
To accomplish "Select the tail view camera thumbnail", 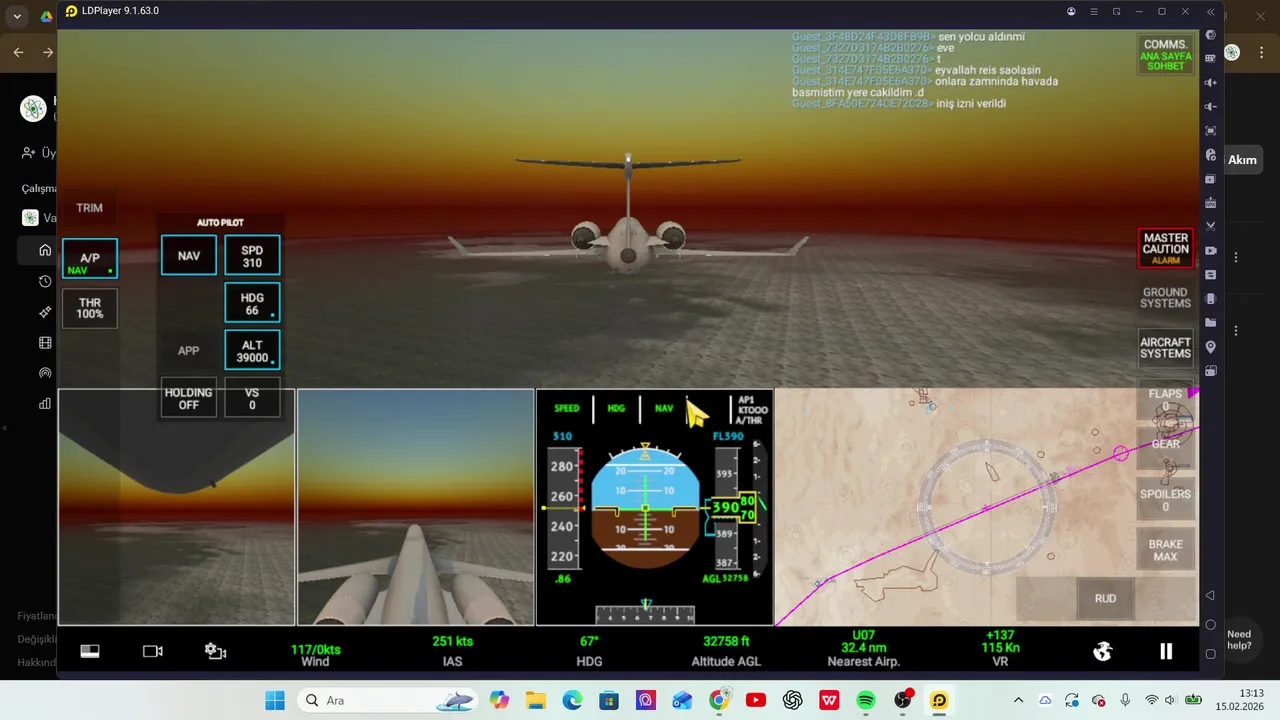I will 416,507.
